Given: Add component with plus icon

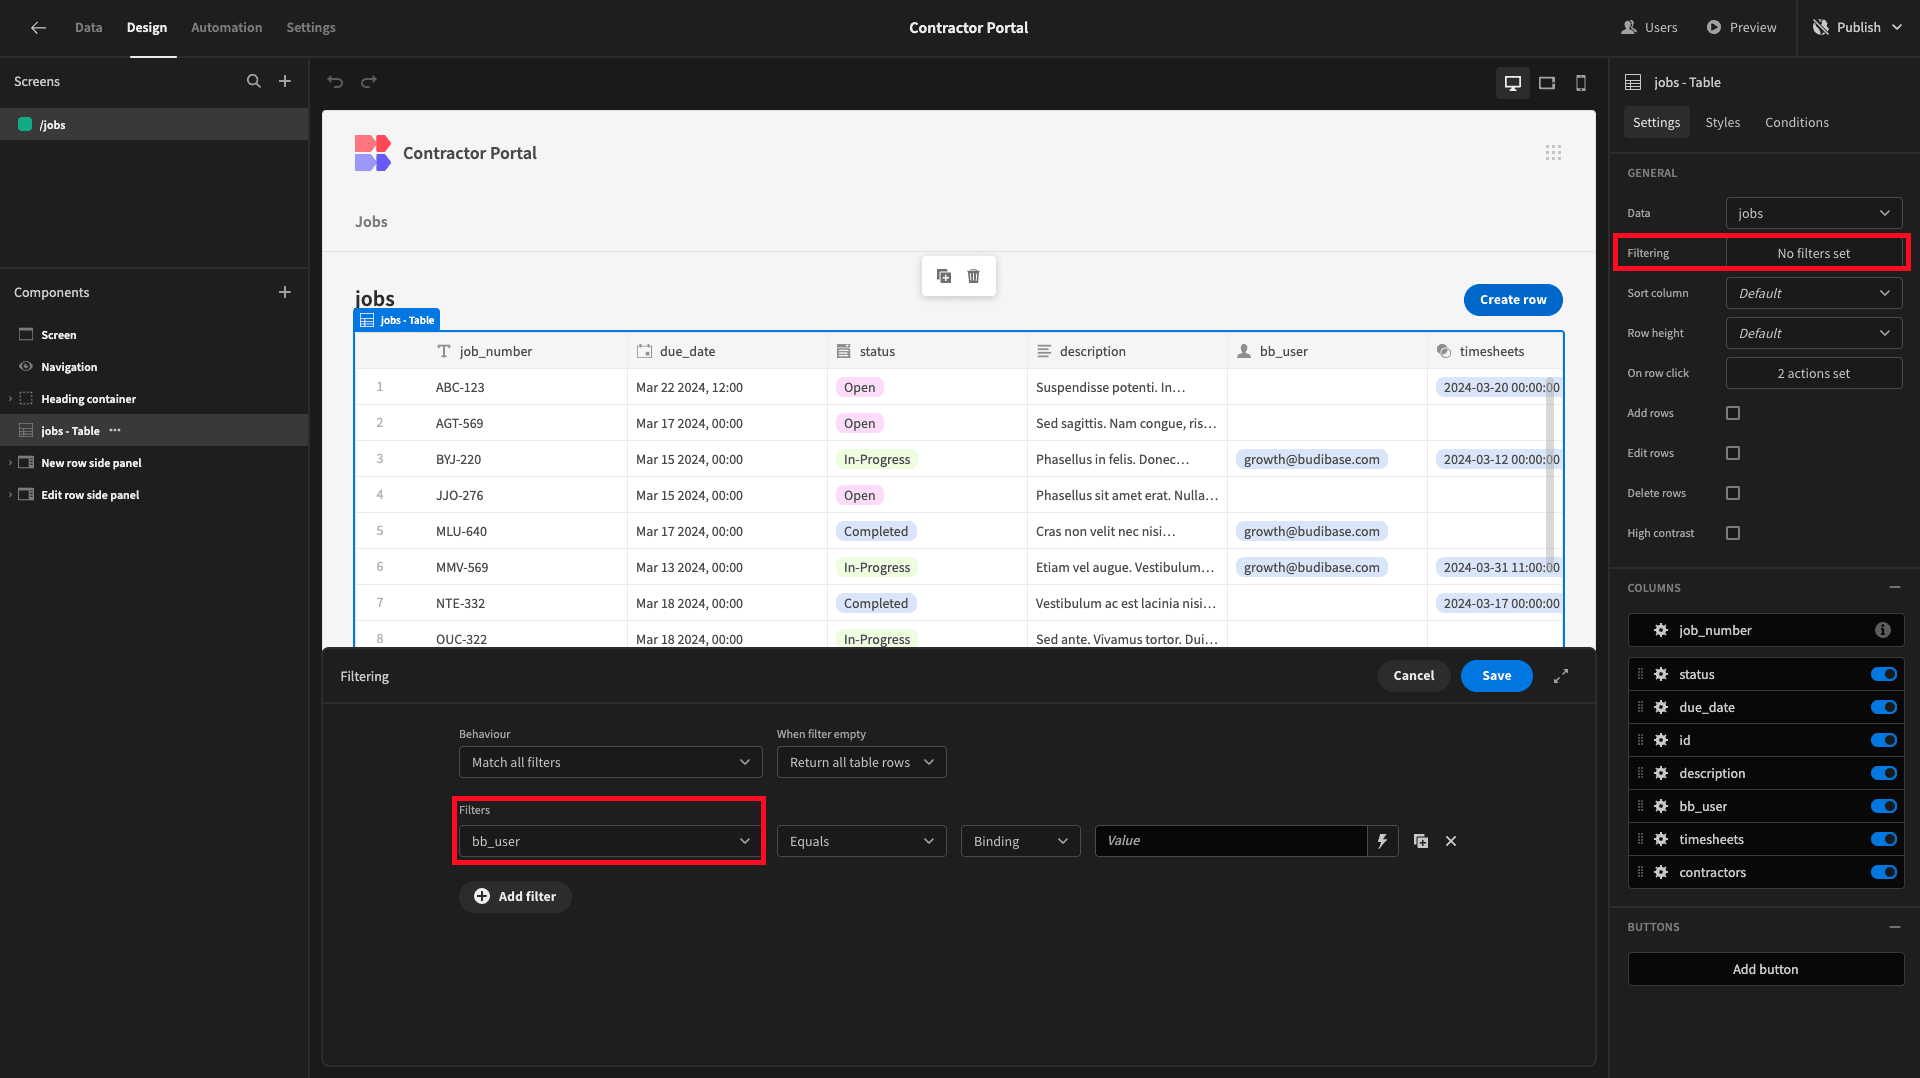Looking at the screenshot, I should (285, 292).
